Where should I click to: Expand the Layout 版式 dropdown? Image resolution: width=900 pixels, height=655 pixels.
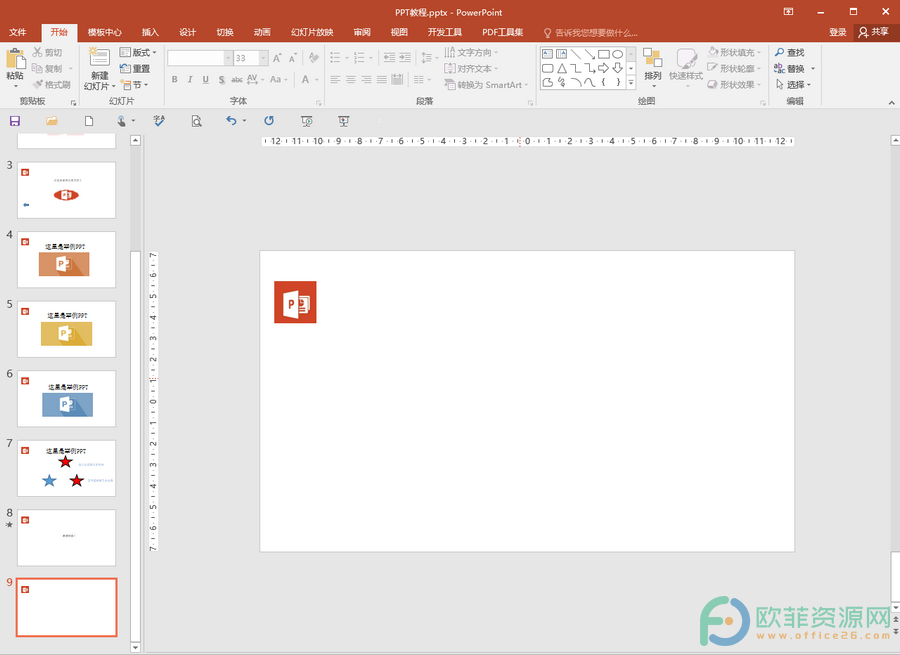(x=138, y=52)
